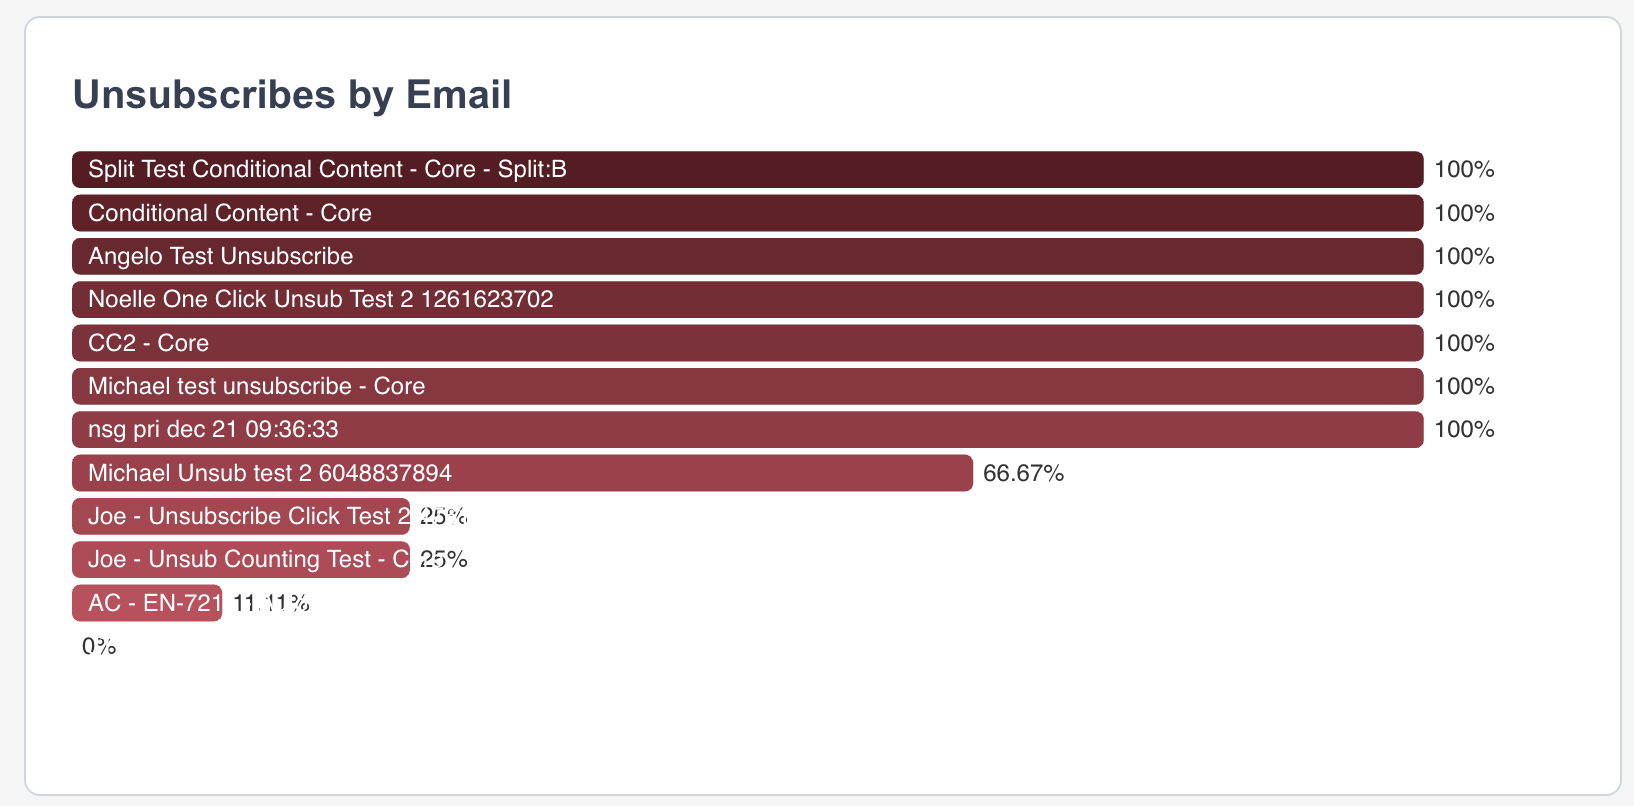Select the Michael Unsub test 2 bar
This screenshot has width=1634, height=806.
(x=522, y=473)
